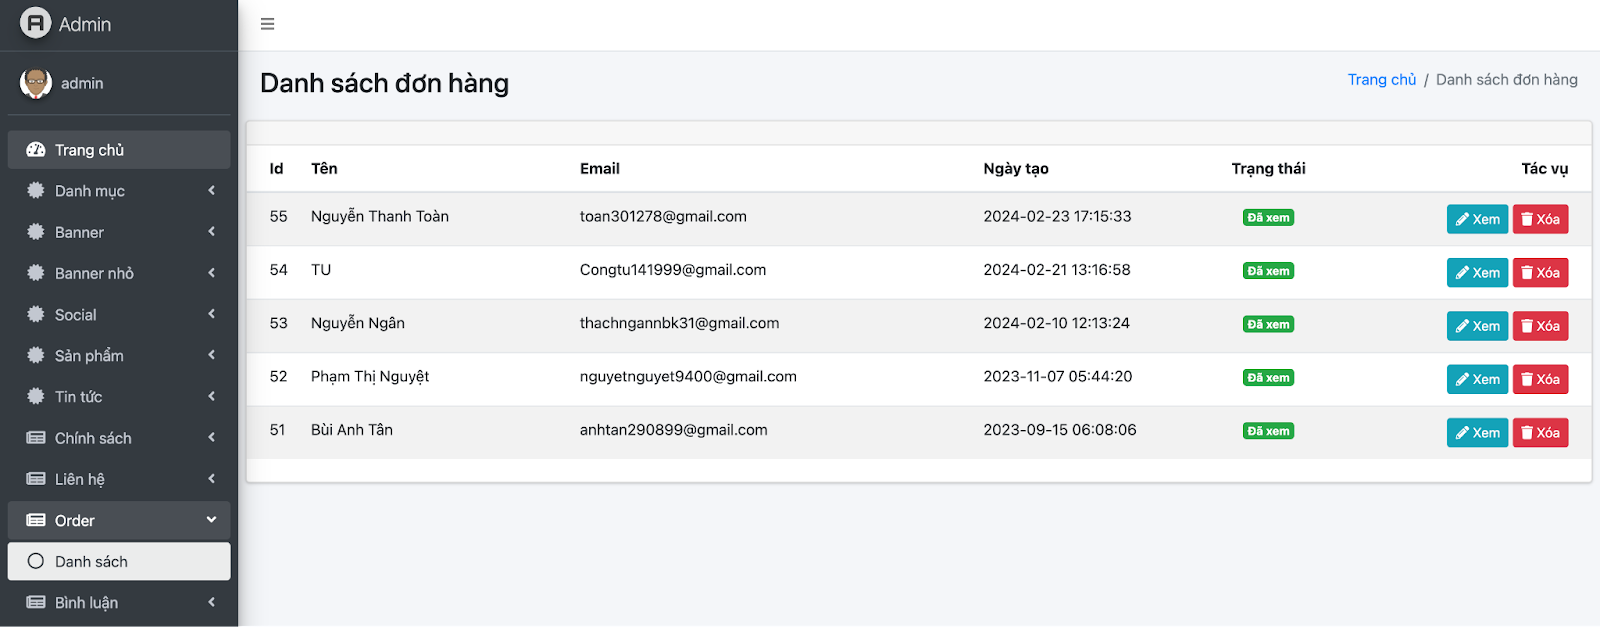
Task: Click the list icon beside Bình luận
Action: 36,602
